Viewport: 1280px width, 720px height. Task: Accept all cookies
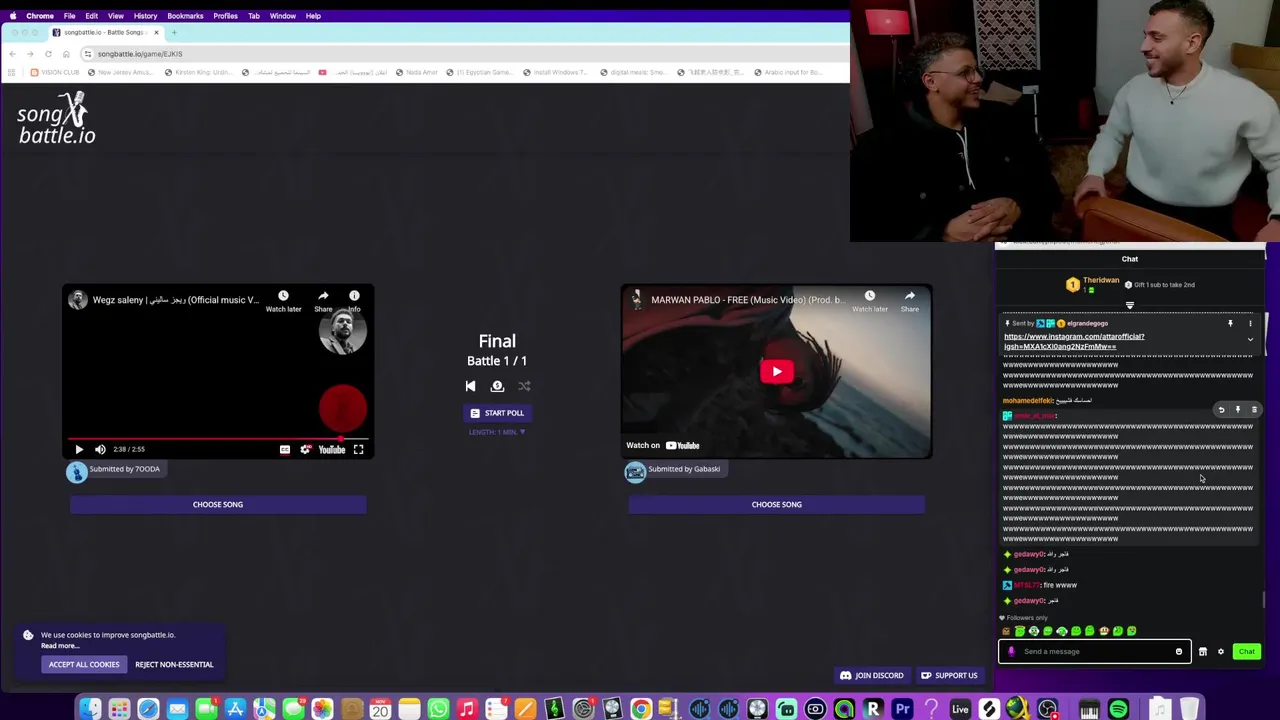(84, 664)
